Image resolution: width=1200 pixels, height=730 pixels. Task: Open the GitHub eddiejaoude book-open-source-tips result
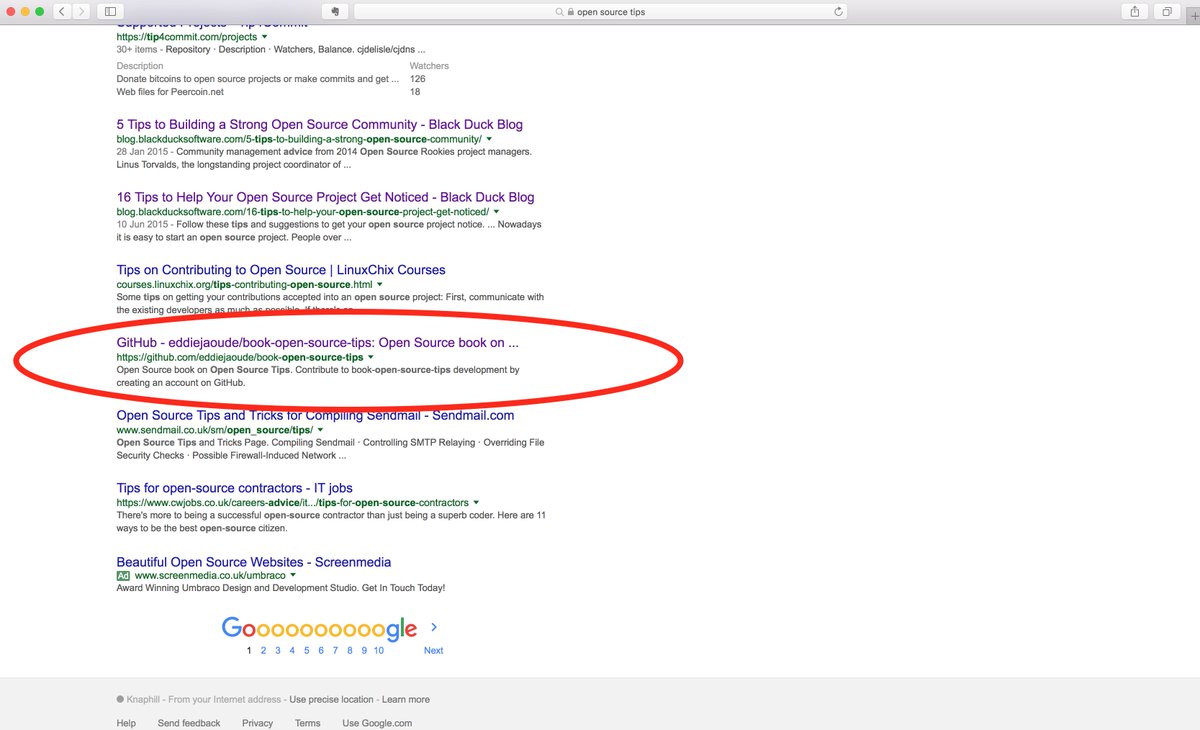tap(318, 342)
